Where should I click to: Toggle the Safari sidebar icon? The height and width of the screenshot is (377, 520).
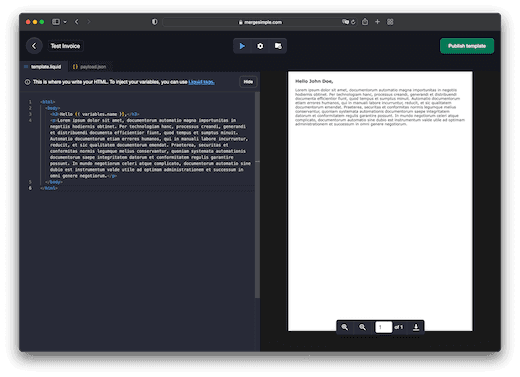pyautogui.click(x=56, y=22)
